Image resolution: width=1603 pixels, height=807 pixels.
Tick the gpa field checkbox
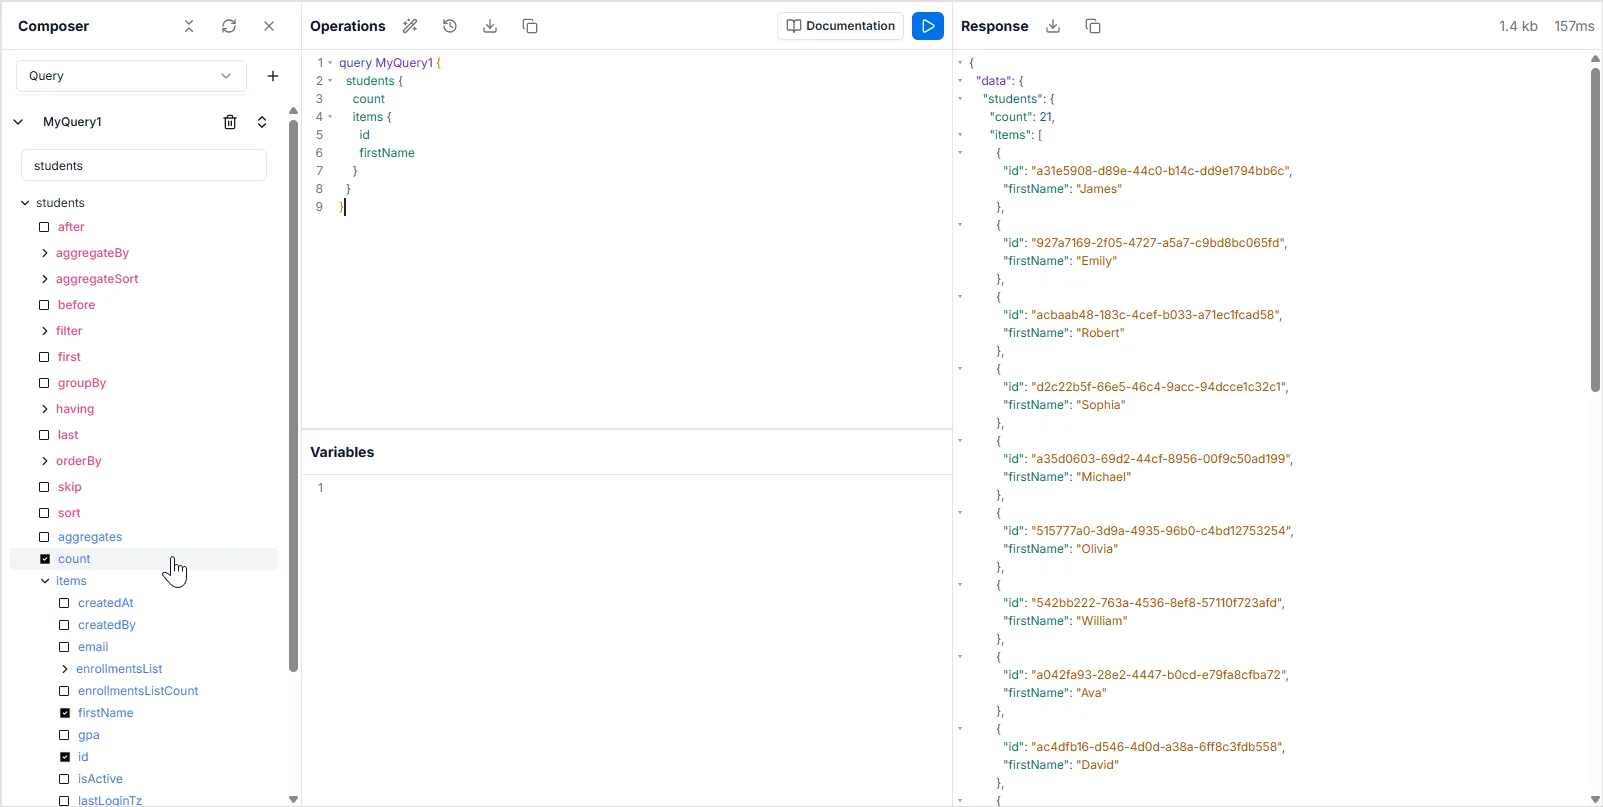(65, 735)
